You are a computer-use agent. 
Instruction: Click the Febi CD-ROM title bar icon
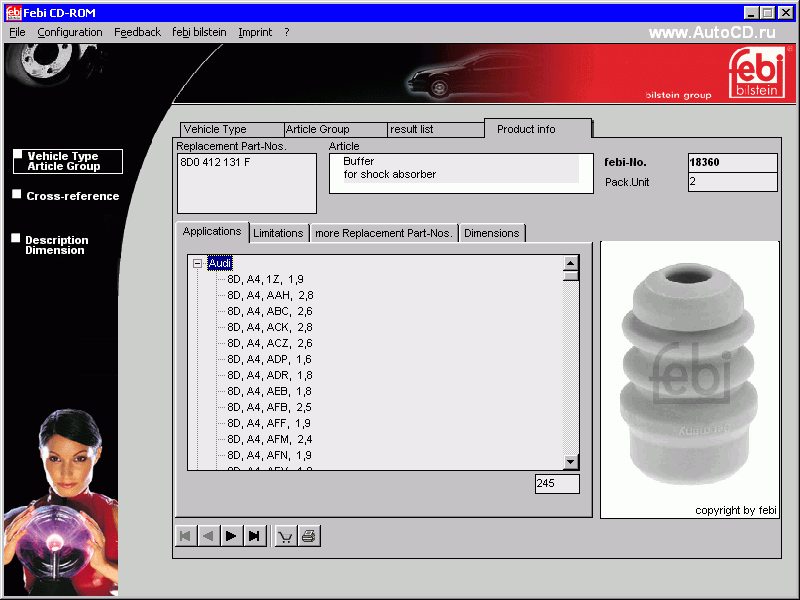click(x=14, y=12)
